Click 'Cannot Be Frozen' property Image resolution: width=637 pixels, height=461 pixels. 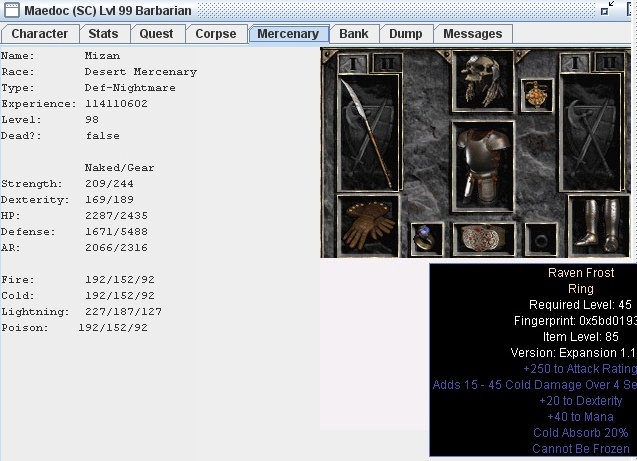[x=581, y=449]
